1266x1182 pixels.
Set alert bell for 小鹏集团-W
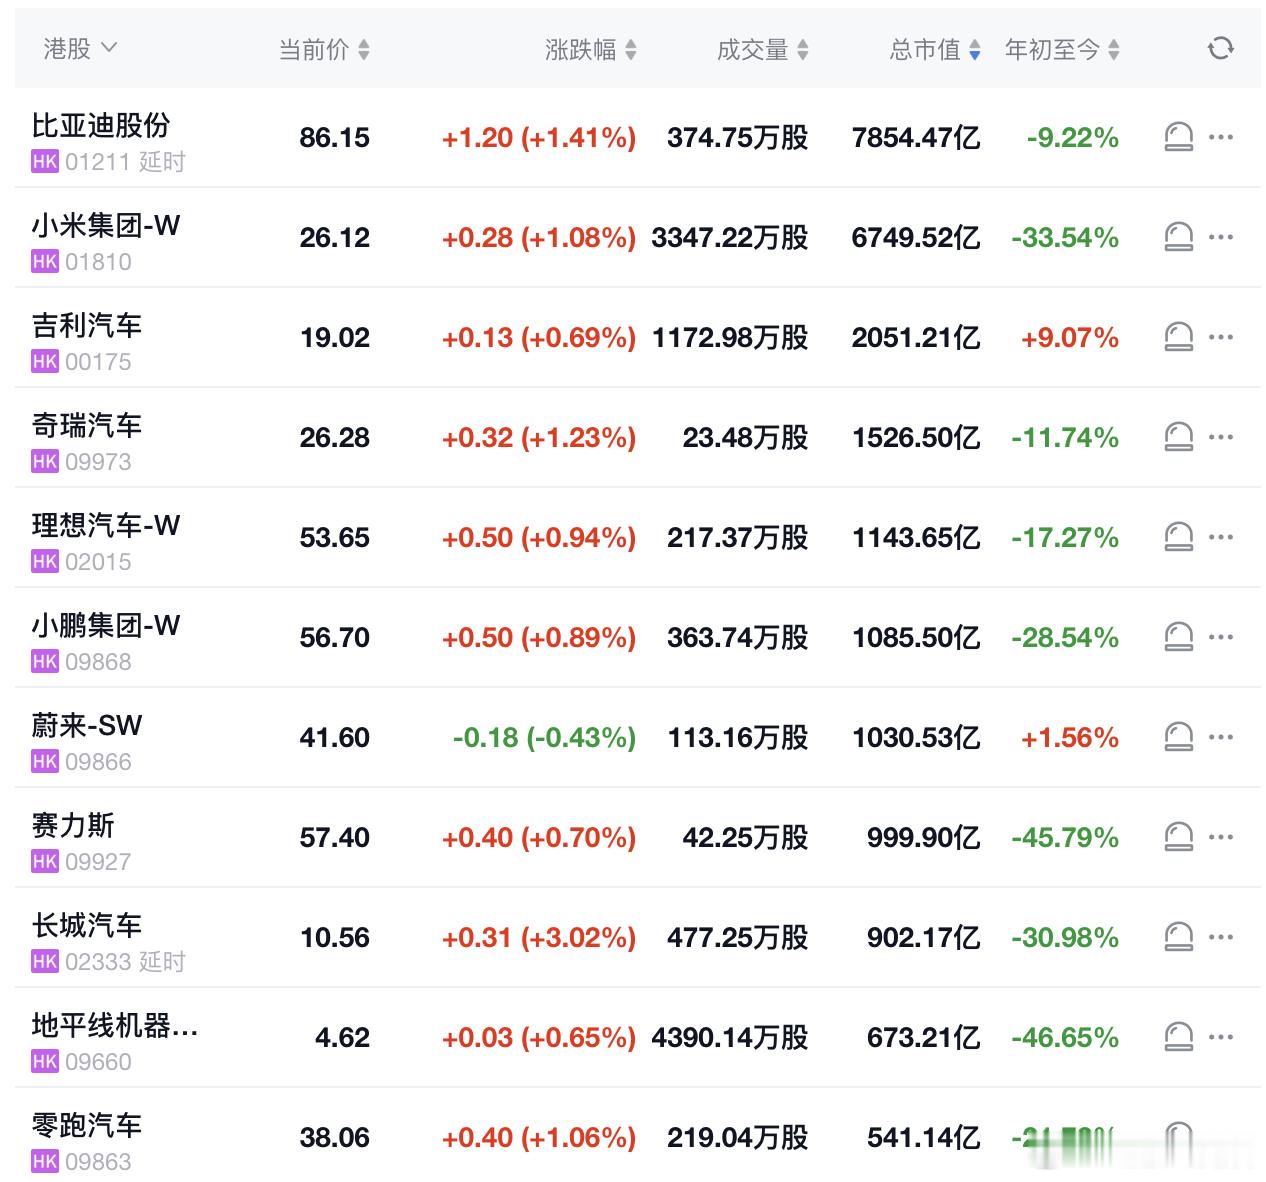pos(1179,637)
